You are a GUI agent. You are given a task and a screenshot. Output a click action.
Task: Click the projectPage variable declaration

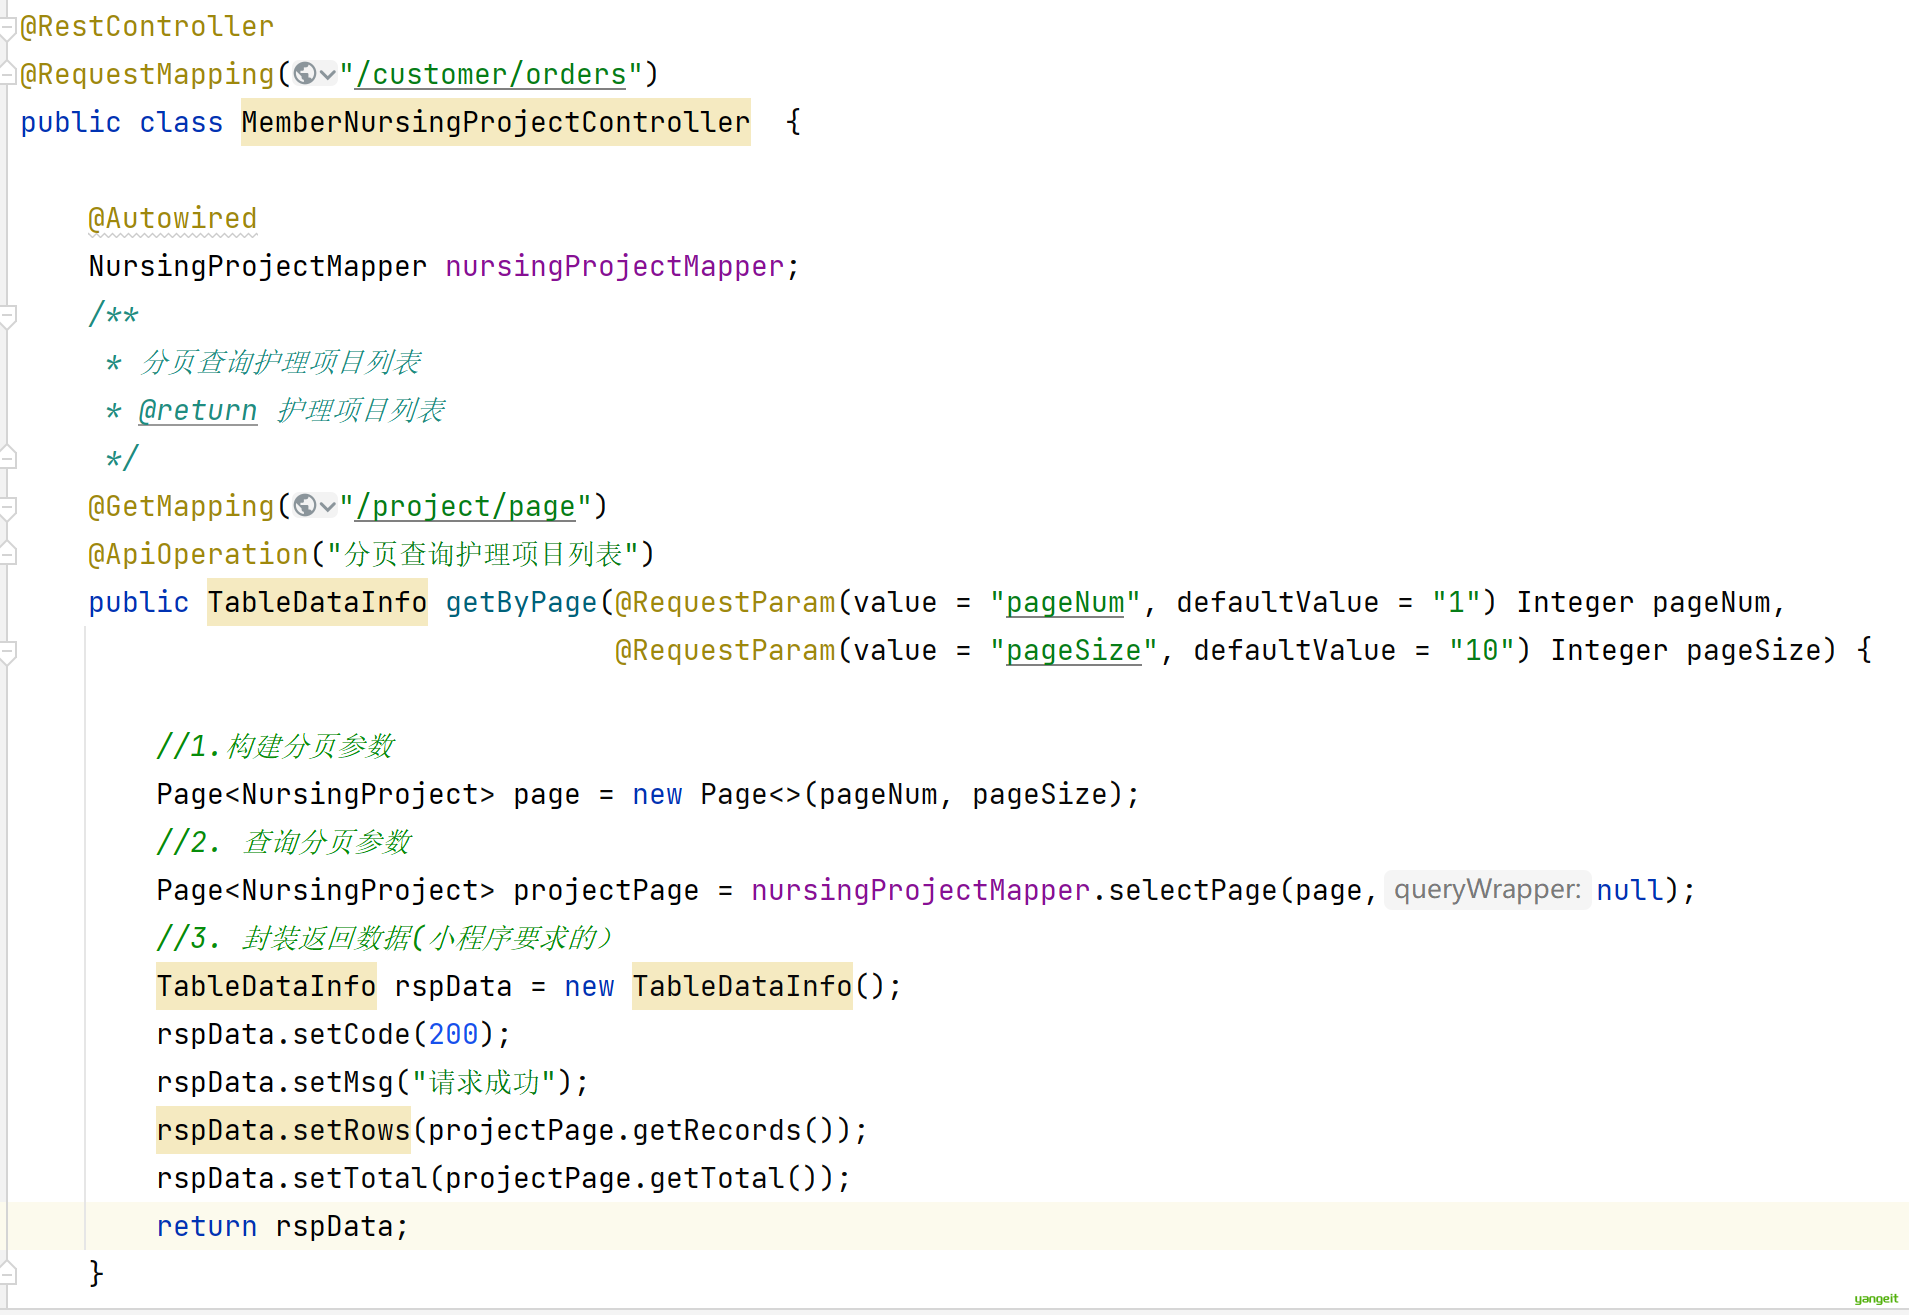[x=606, y=890]
